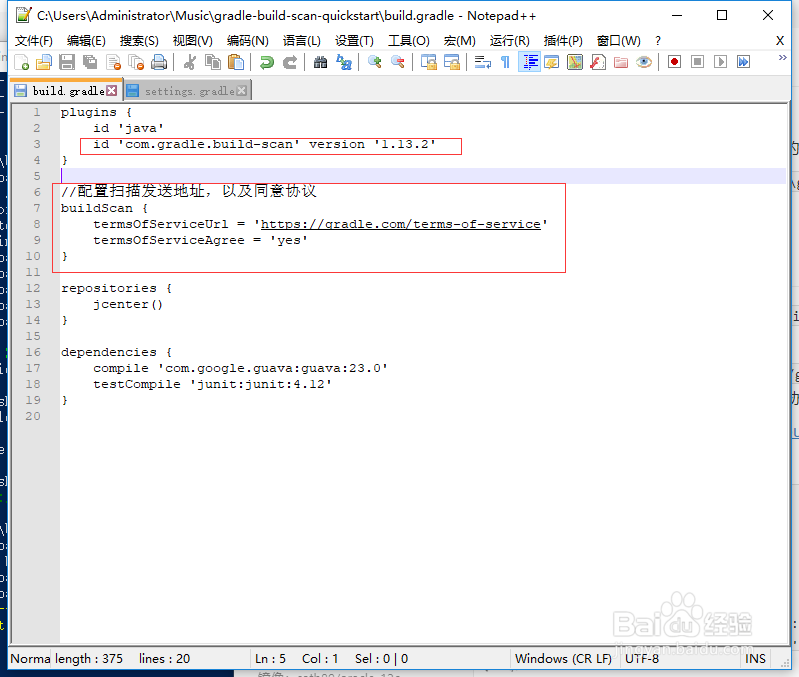This screenshot has height=677, width=799.
Task: Toggle word wrap from toolbar
Action: (x=482, y=62)
